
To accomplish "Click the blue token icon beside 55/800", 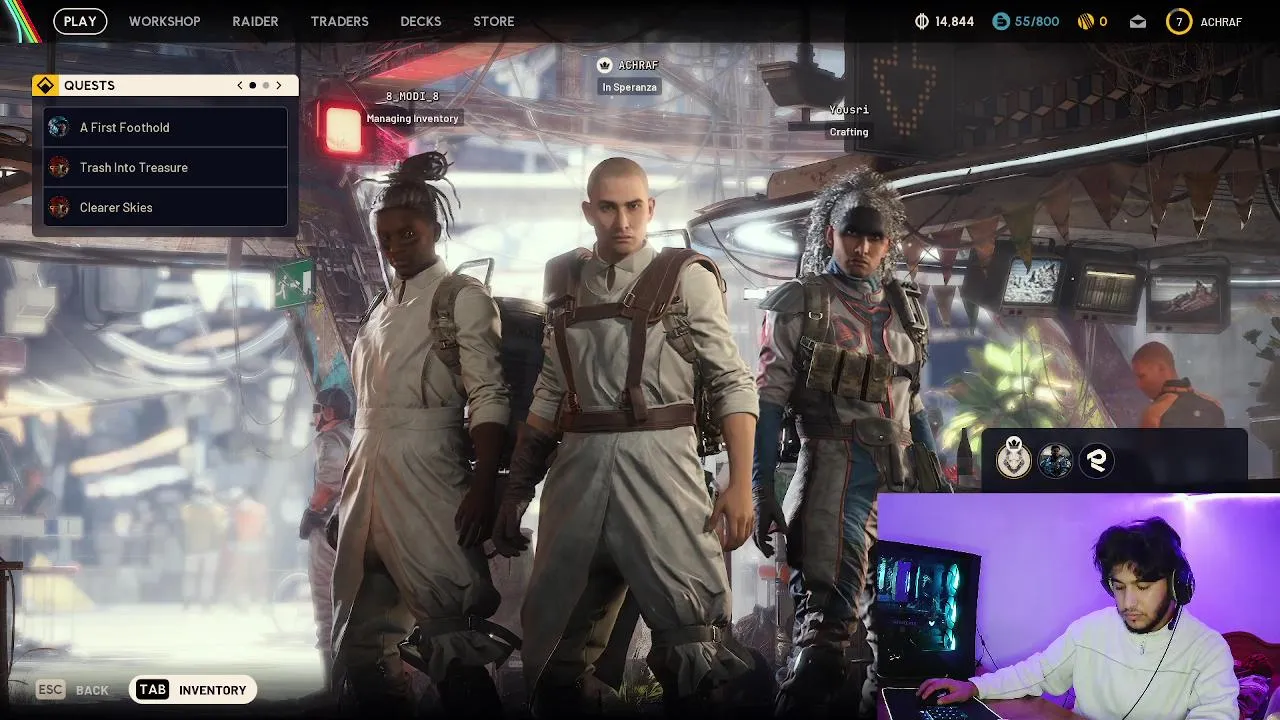I will coord(1001,21).
